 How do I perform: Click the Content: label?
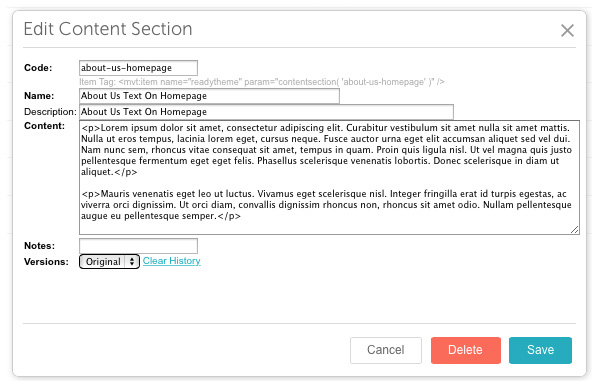[44, 126]
